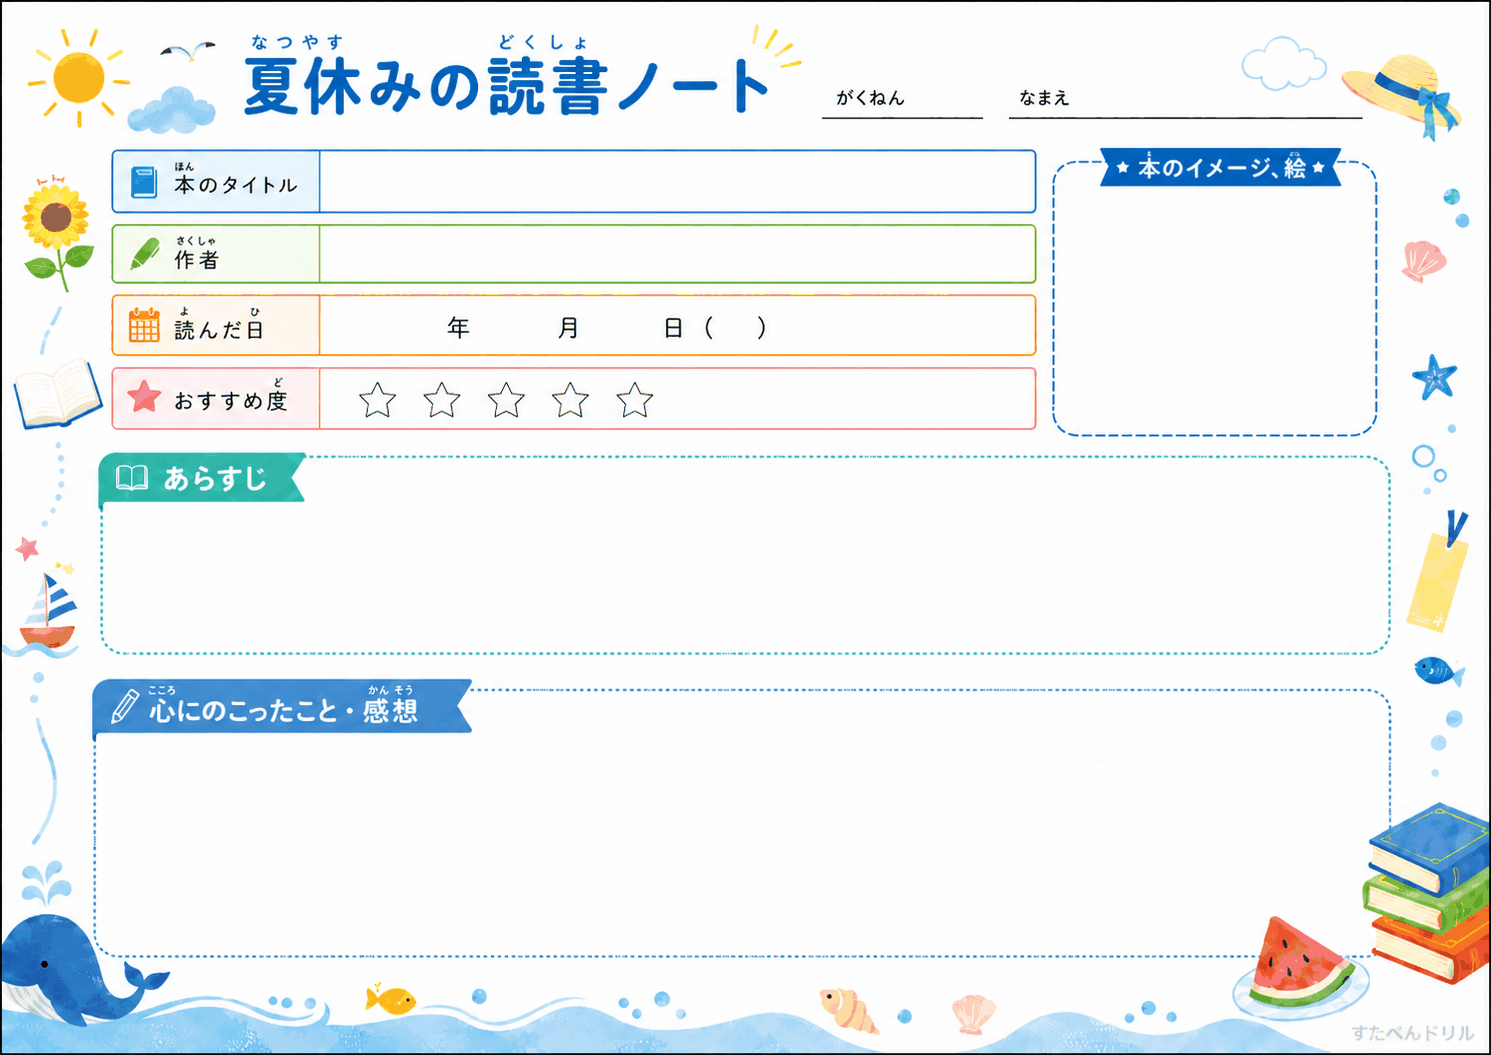Screen dimensions: 1491x1055
Task: Click the open book icon in あらすじ banner
Action: (x=132, y=478)
